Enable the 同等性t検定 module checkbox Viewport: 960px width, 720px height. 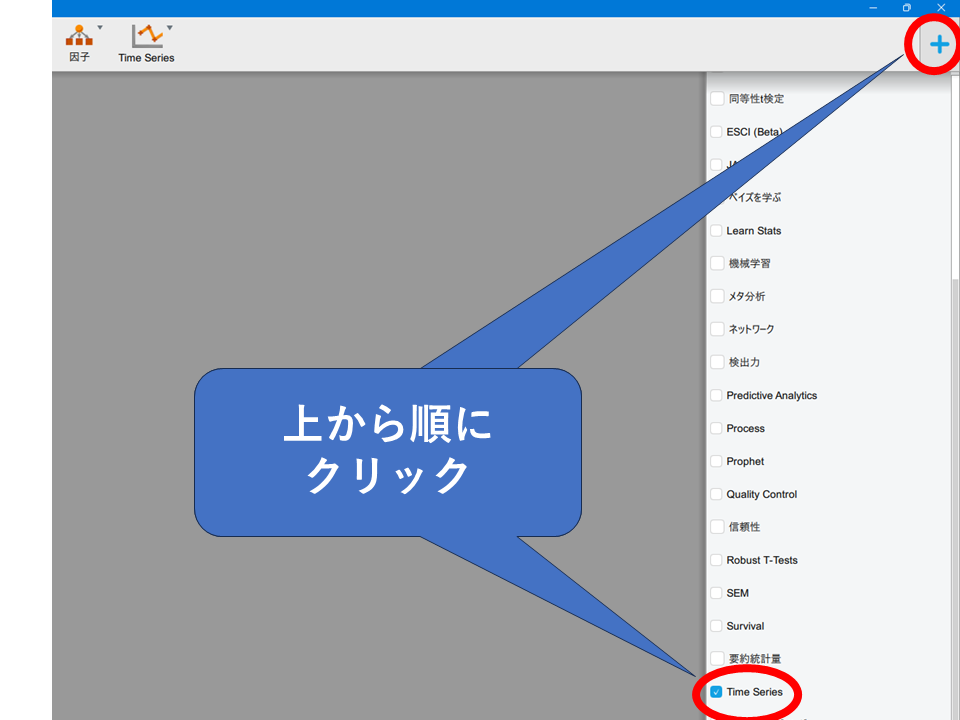click(x=717, y=99)
